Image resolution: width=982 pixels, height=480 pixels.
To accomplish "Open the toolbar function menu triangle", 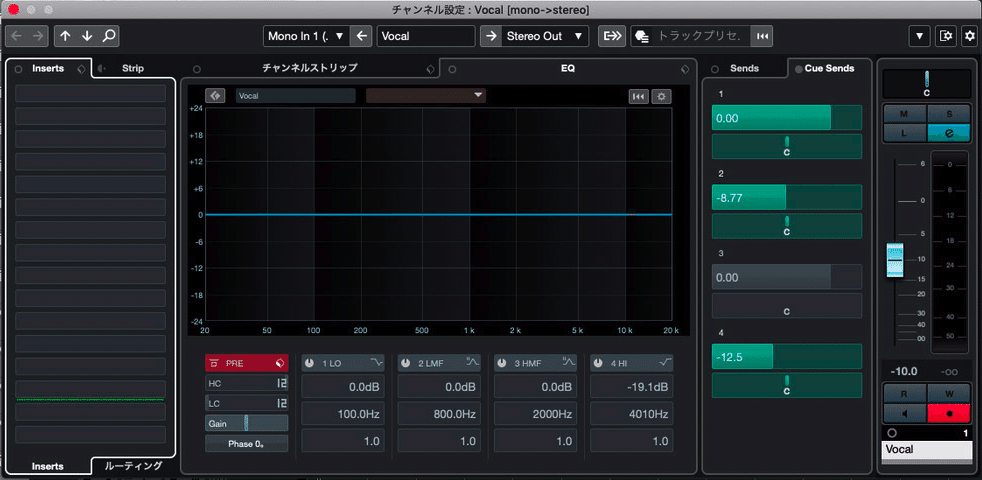I will [919, 36].
